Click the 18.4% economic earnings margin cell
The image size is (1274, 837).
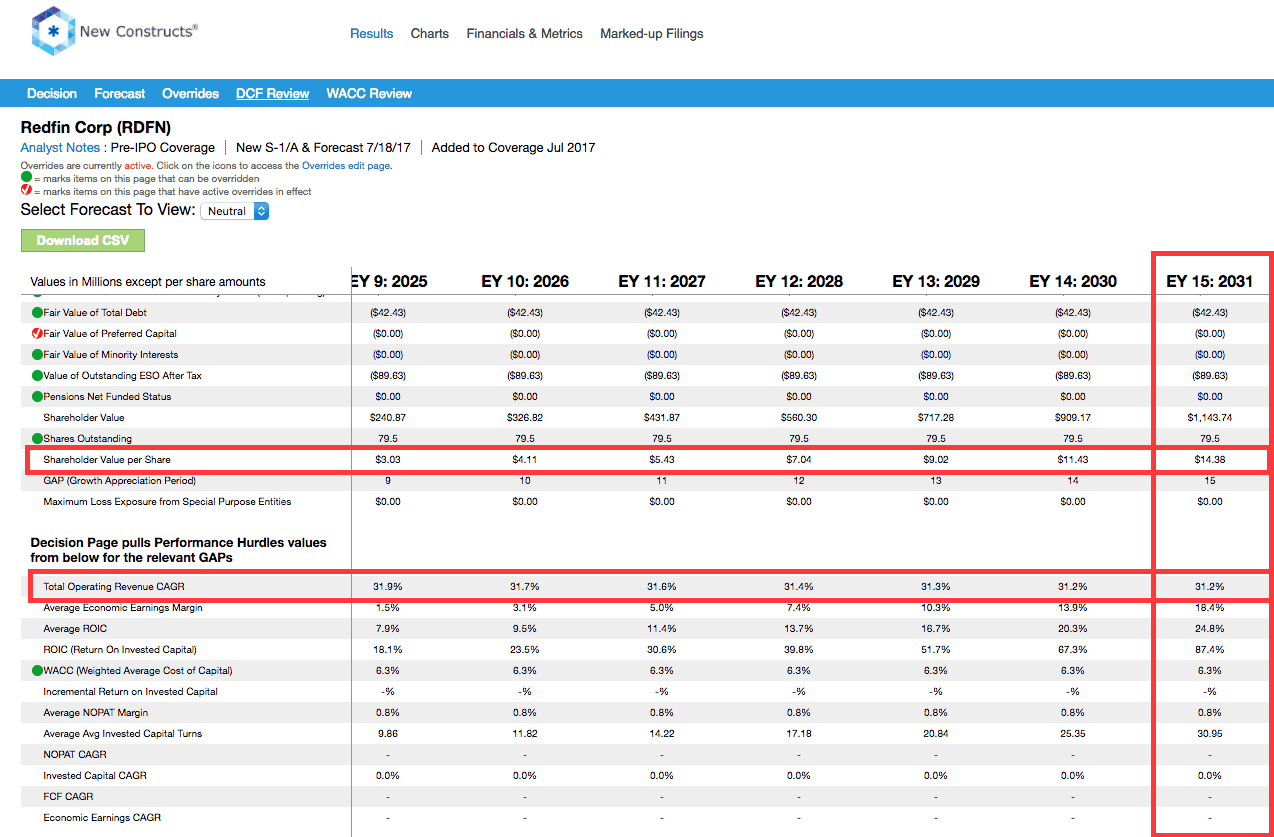click(1210, 608)
